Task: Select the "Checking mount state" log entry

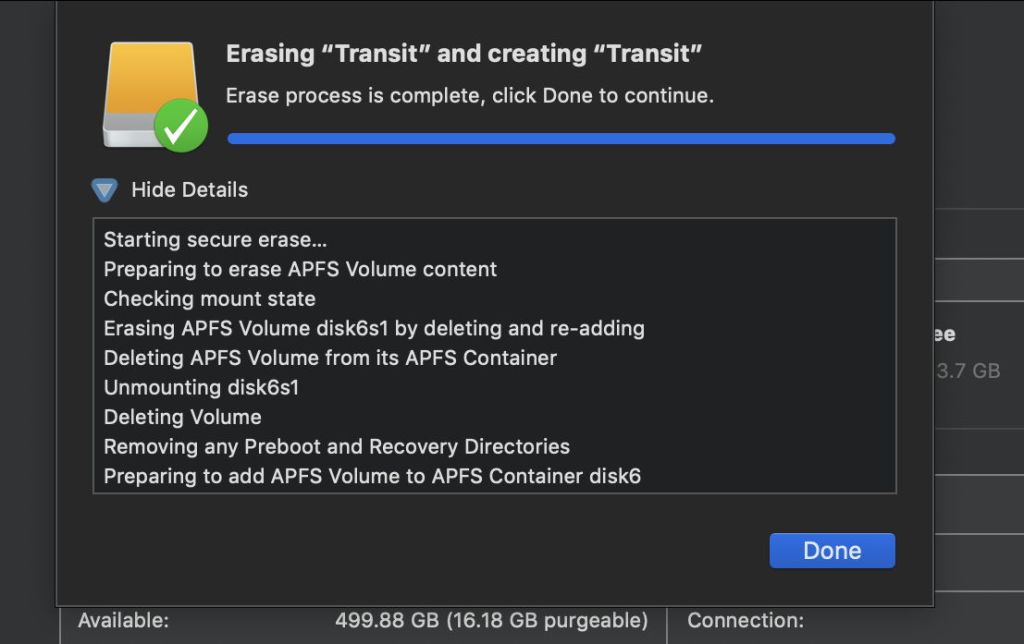Action: 209,299
